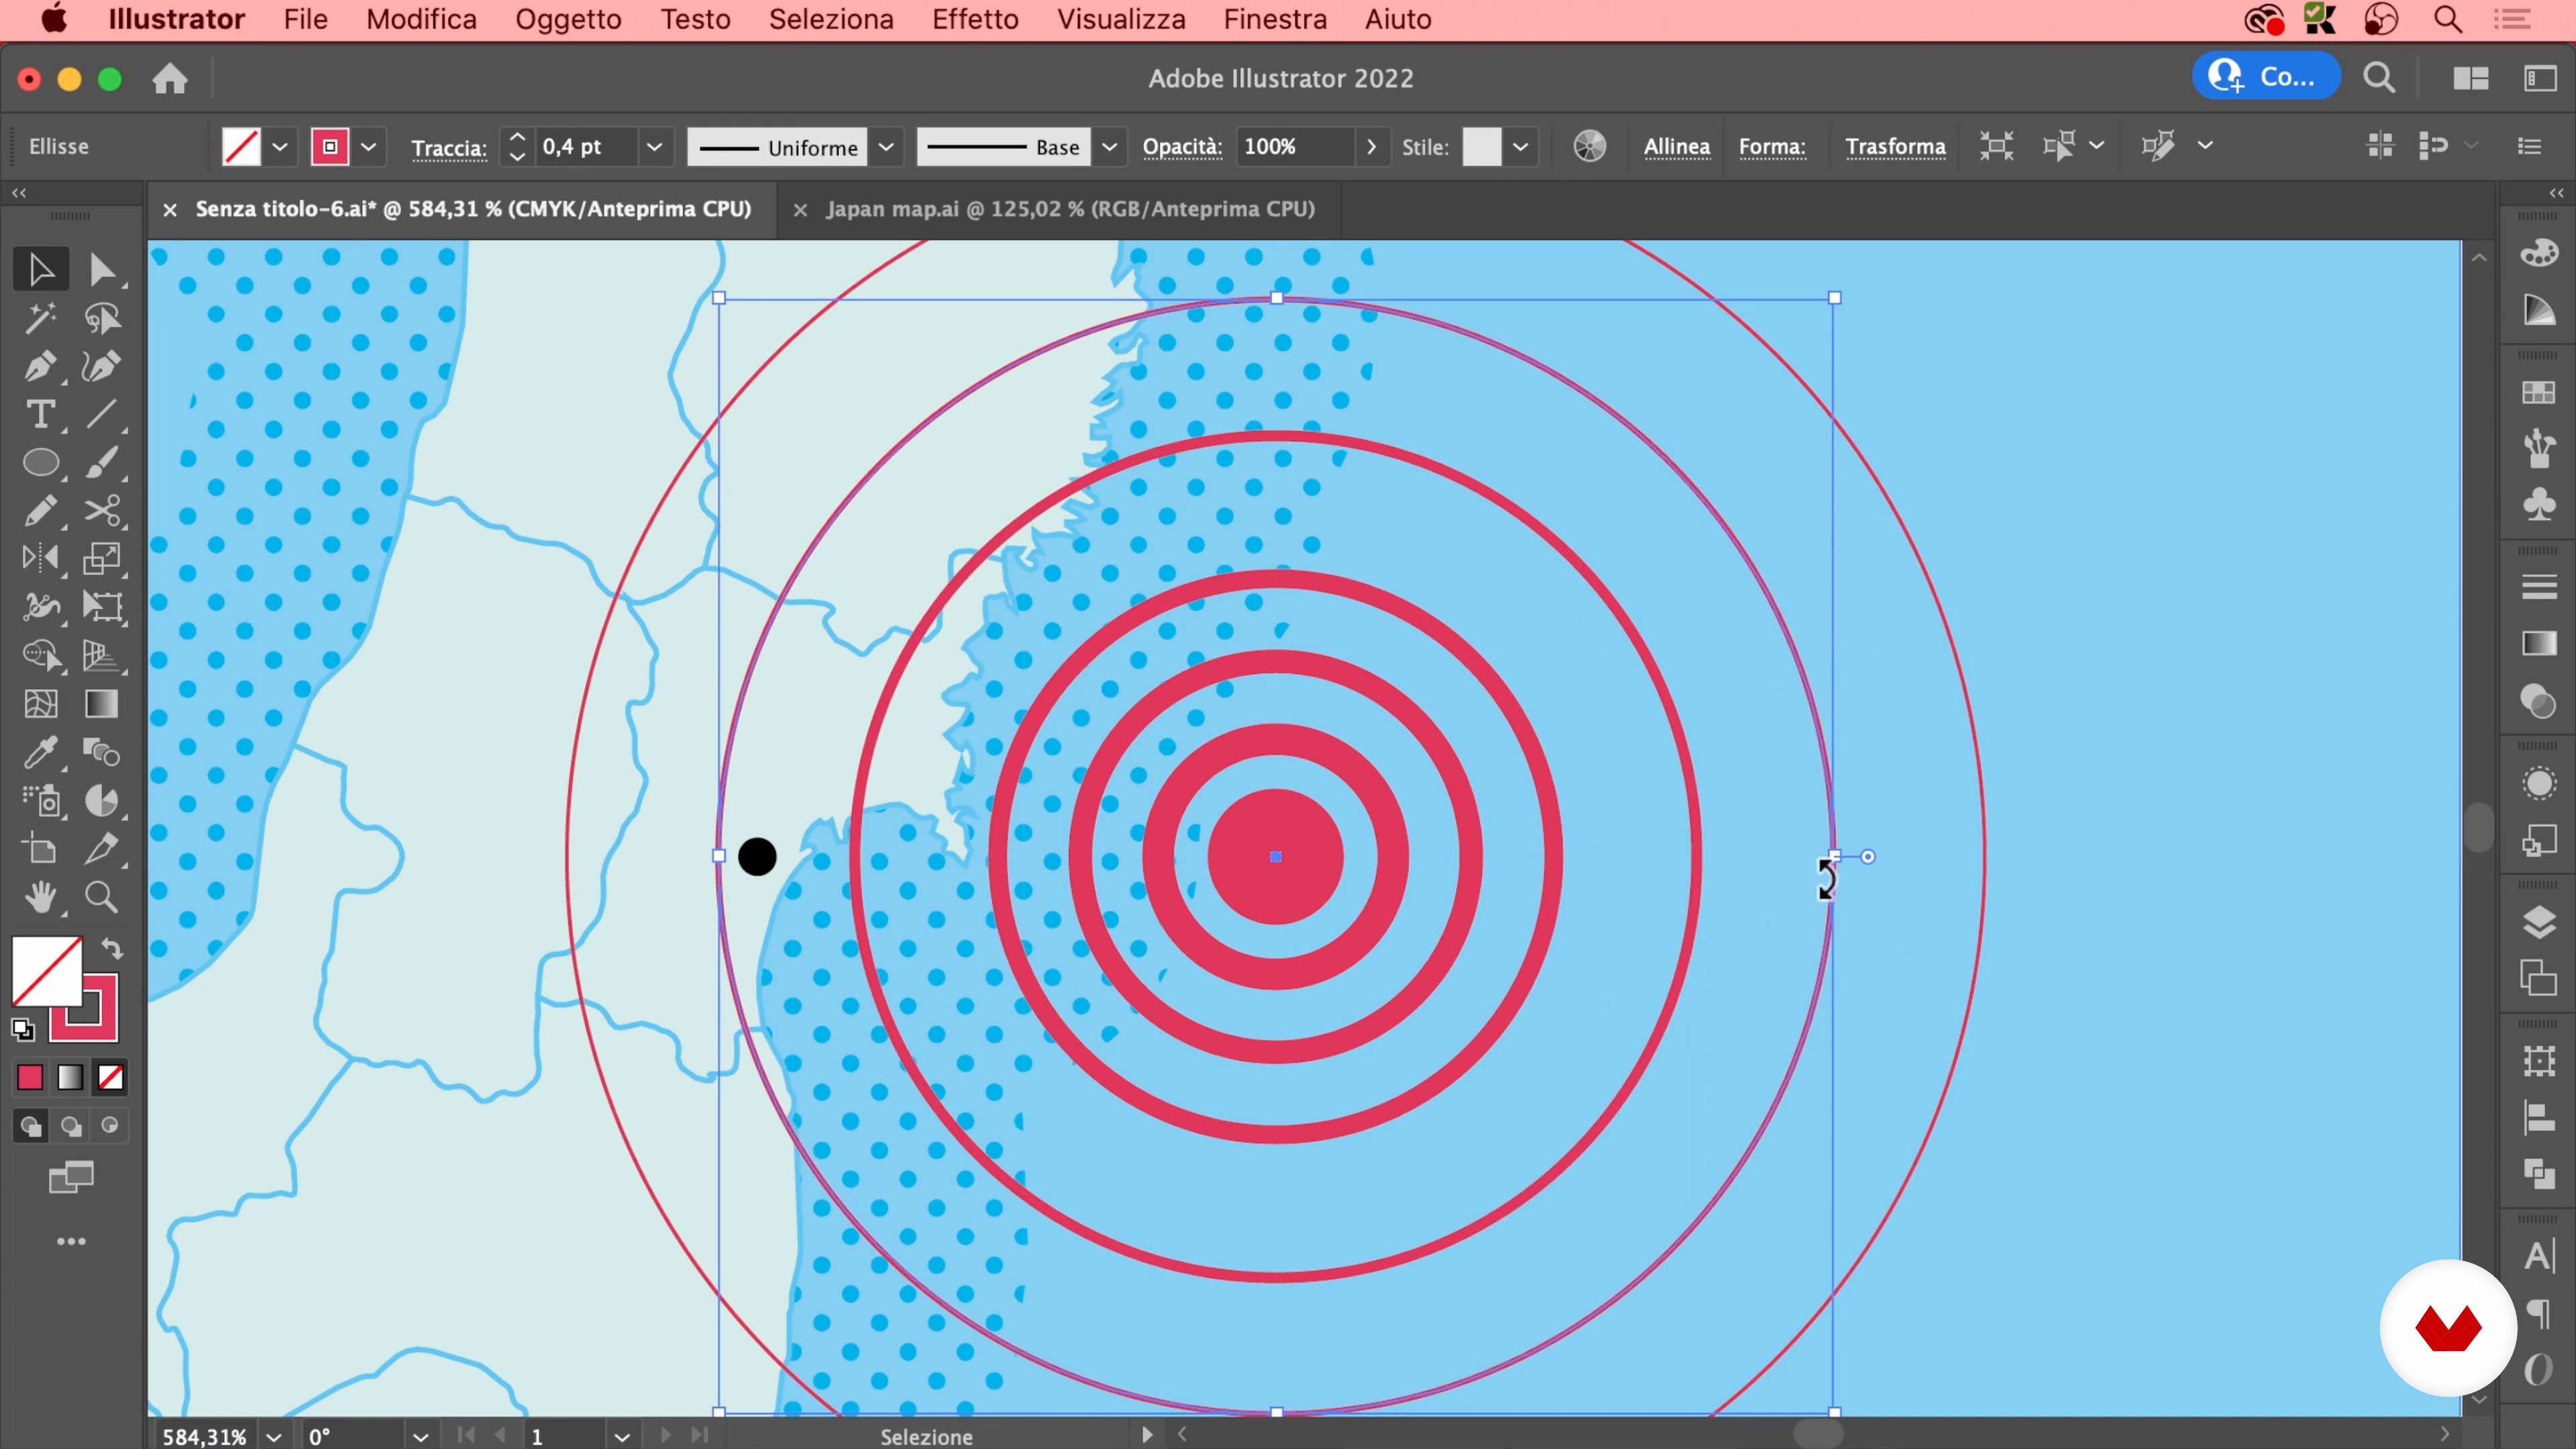Open the Layers panel icon
The width and height of the screenshot is (2576, 1449).
click(2538, 921)
